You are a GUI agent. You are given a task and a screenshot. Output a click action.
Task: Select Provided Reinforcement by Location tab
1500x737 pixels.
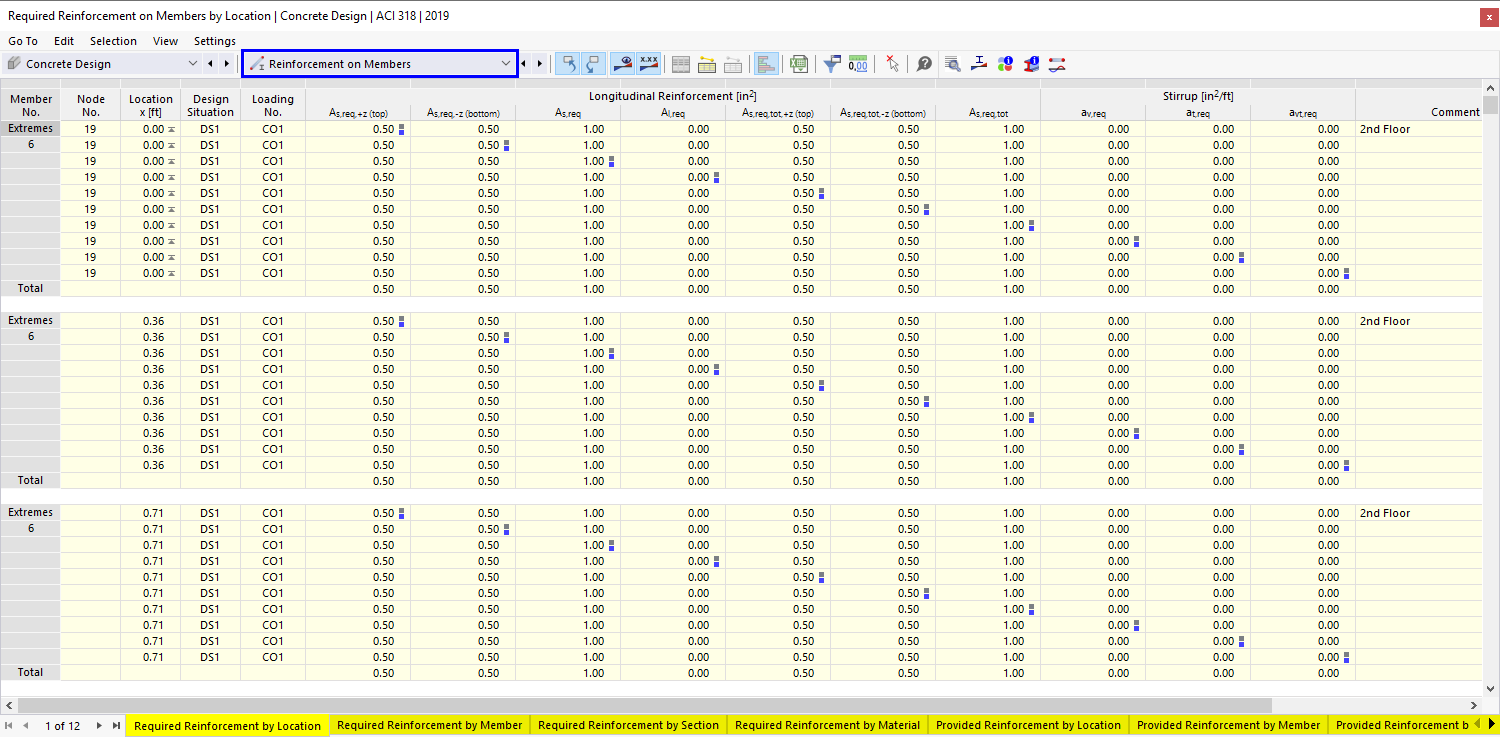coord(1028,725)
